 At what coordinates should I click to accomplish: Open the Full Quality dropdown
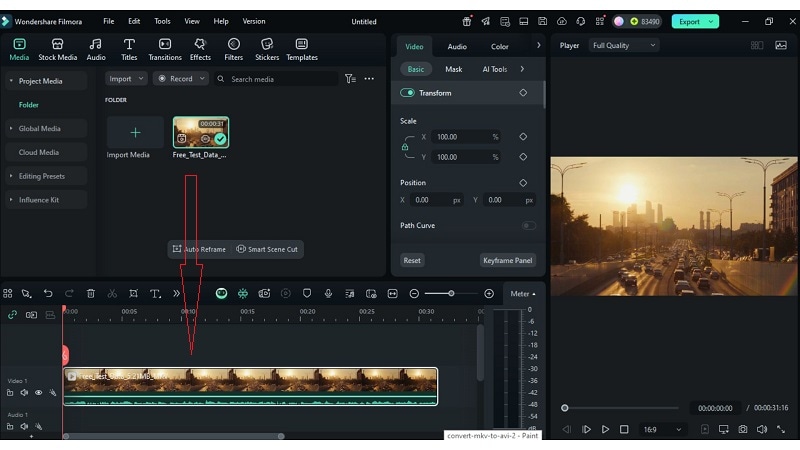click(623, 45)
